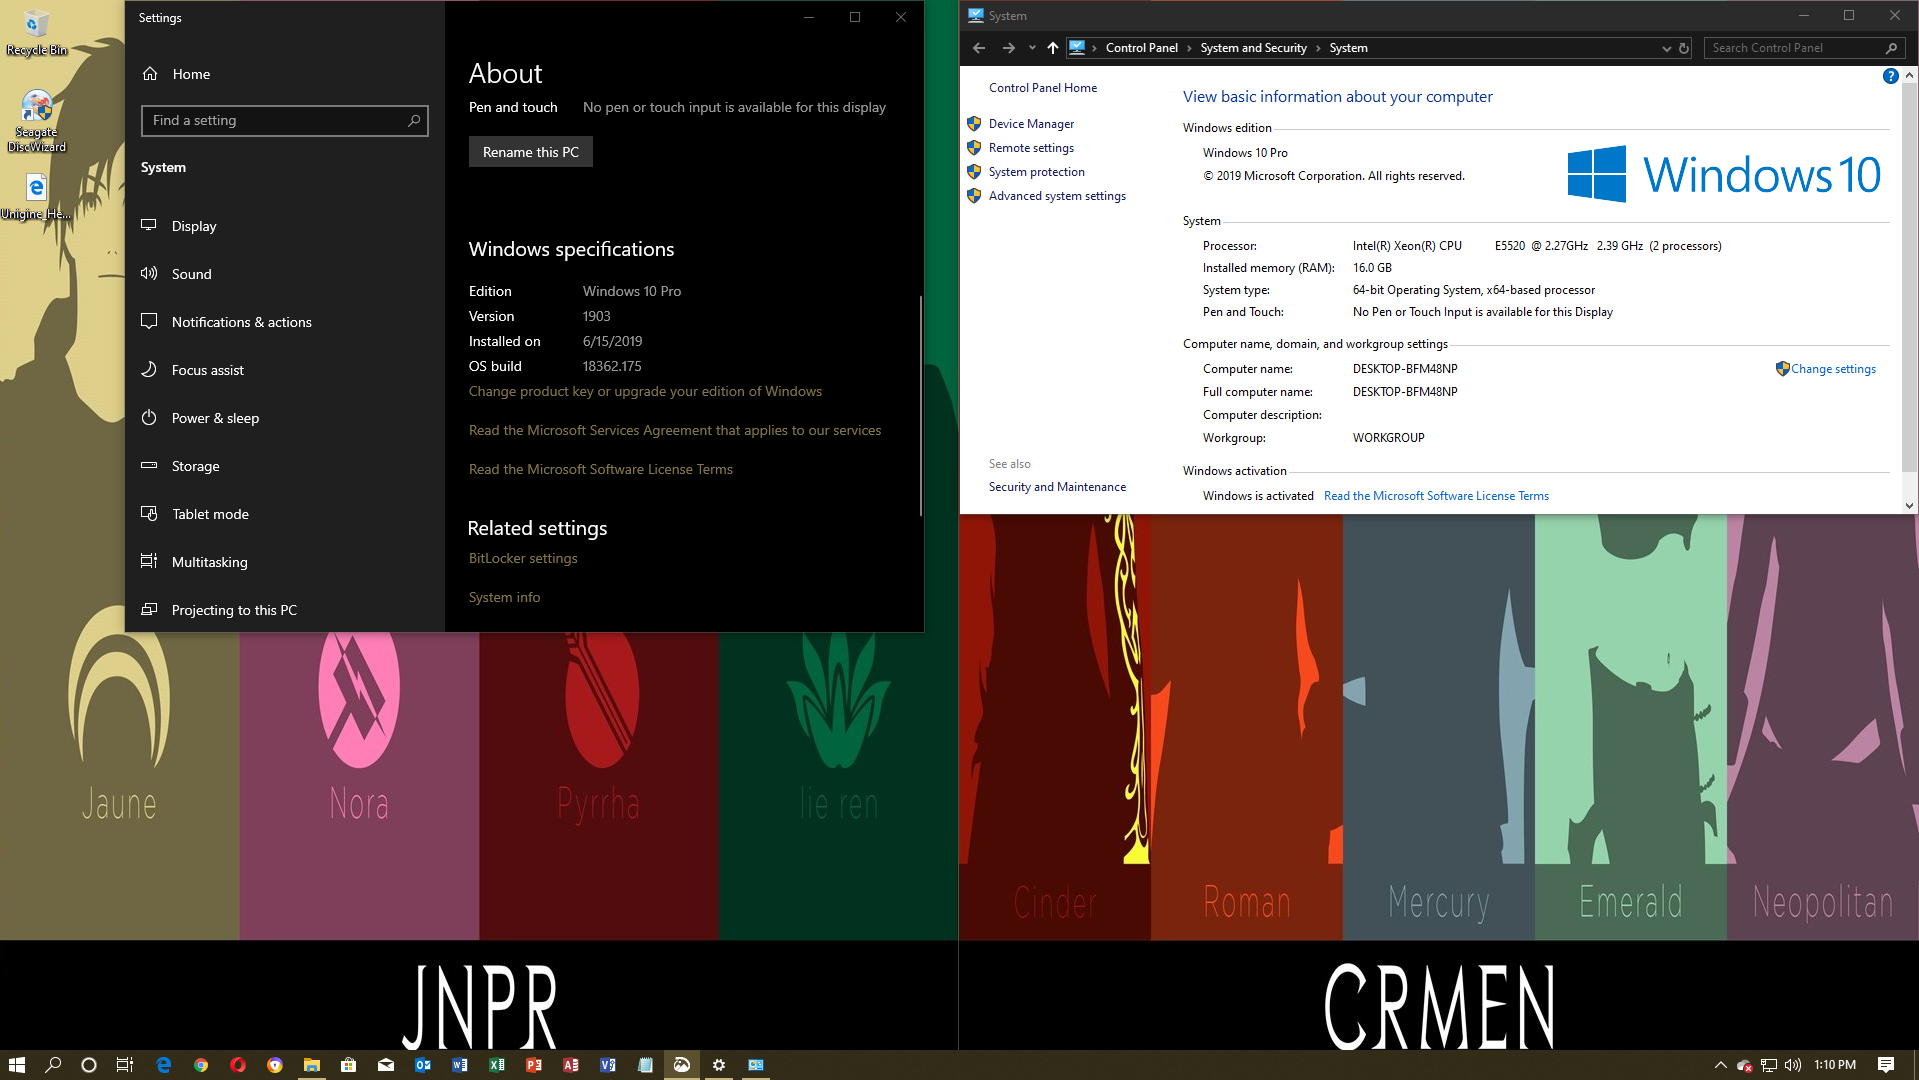
Task: Open System protection link
Action: [x=1036, y=172]
